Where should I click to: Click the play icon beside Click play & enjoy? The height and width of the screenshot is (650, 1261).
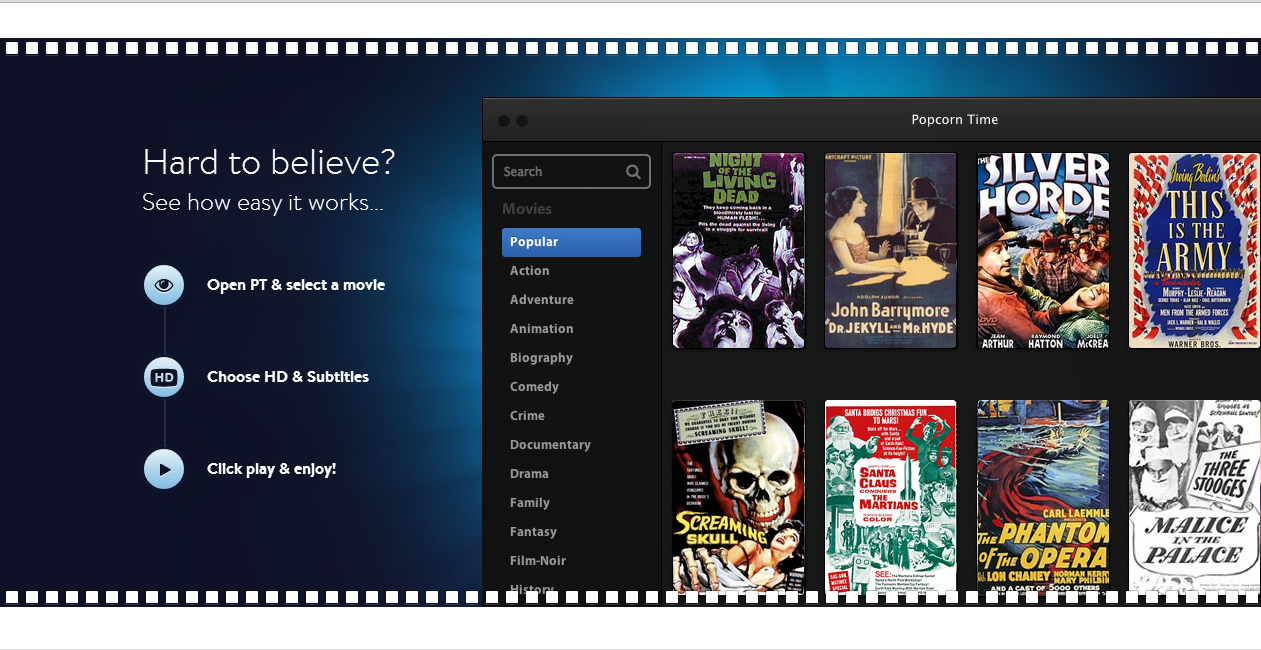point(164,469)
